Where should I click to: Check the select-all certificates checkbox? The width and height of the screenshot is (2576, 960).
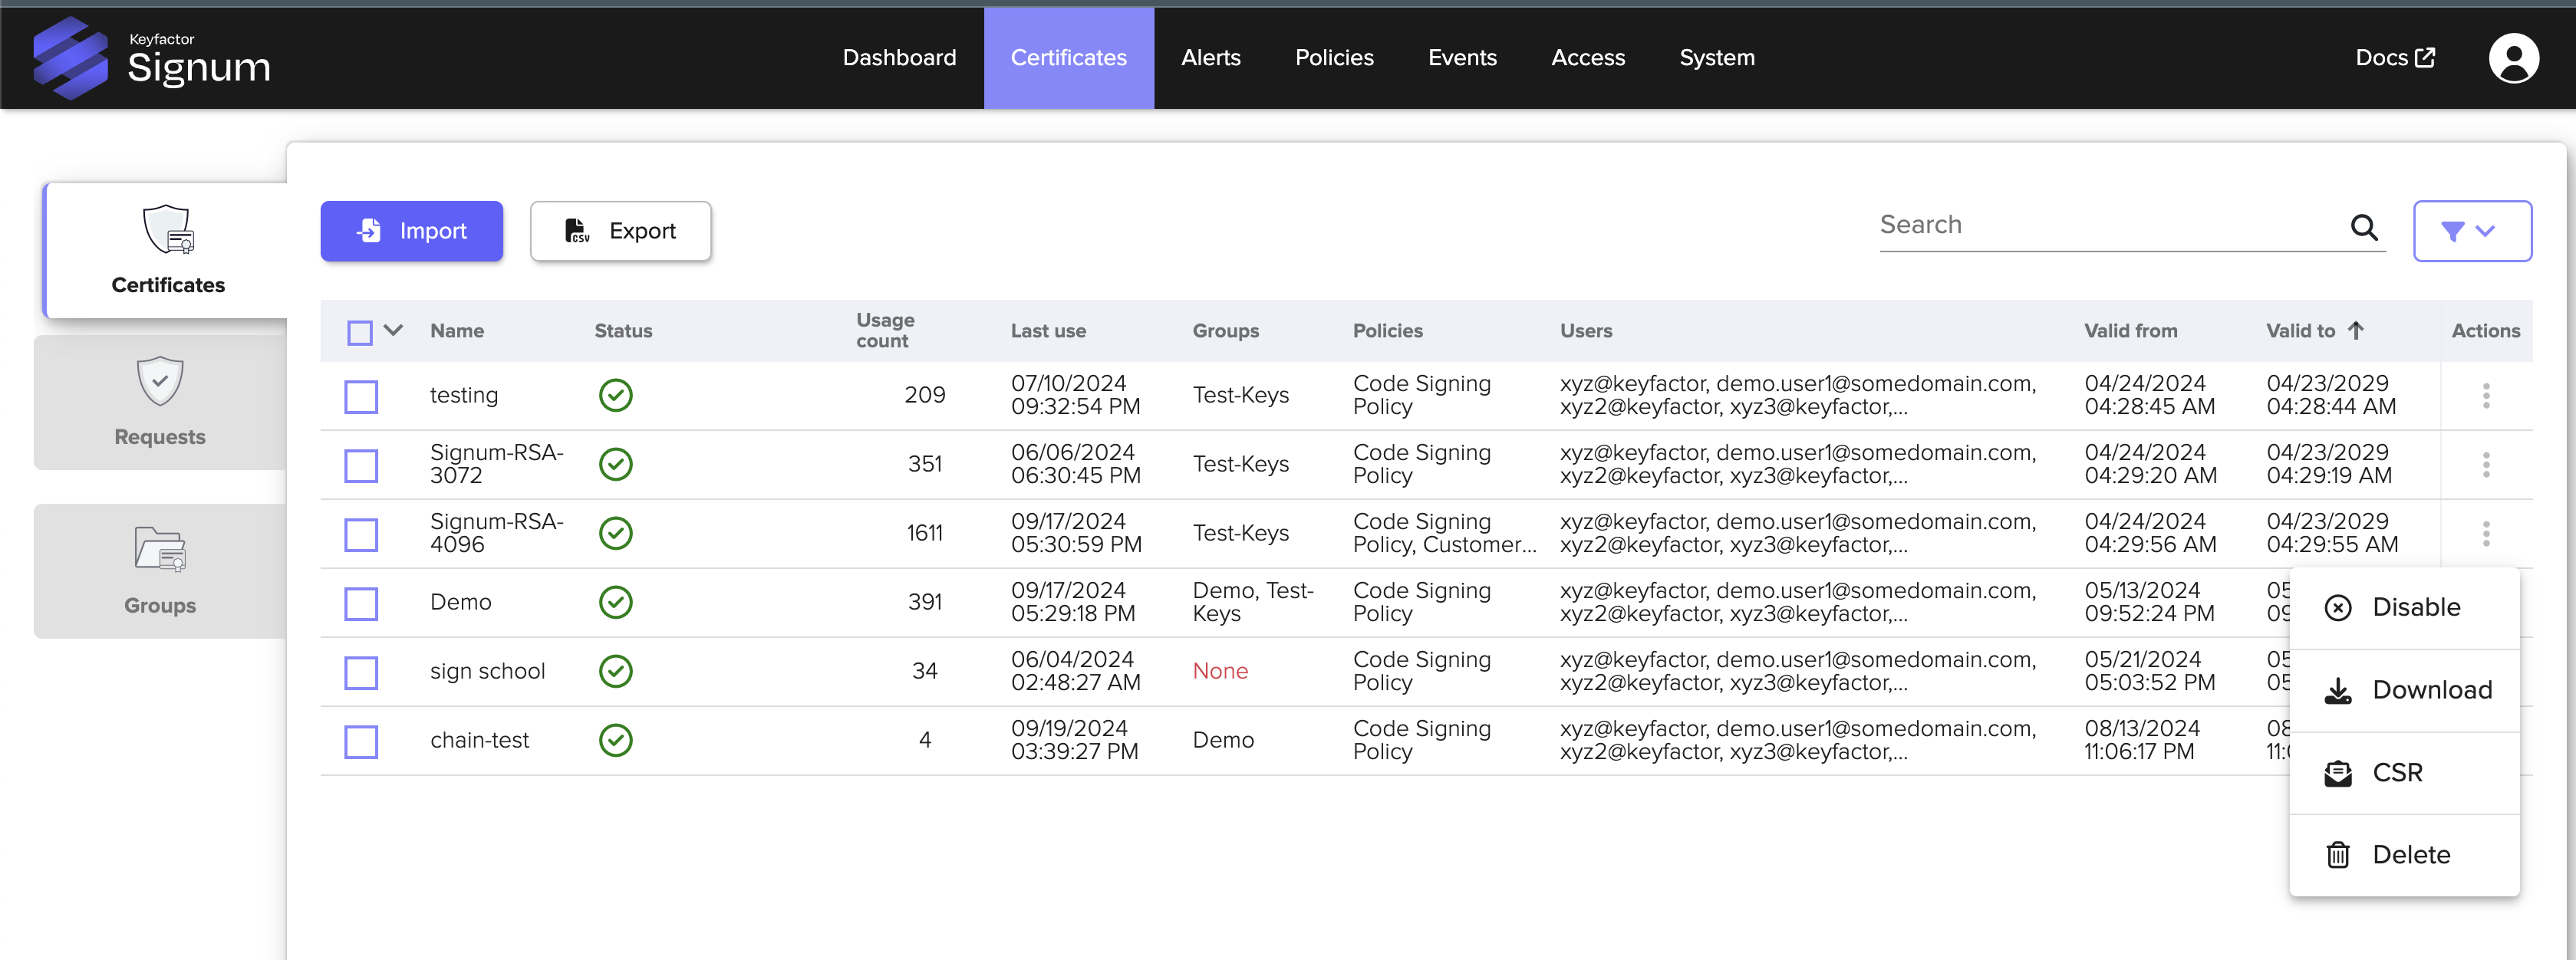tap(360, 331)
